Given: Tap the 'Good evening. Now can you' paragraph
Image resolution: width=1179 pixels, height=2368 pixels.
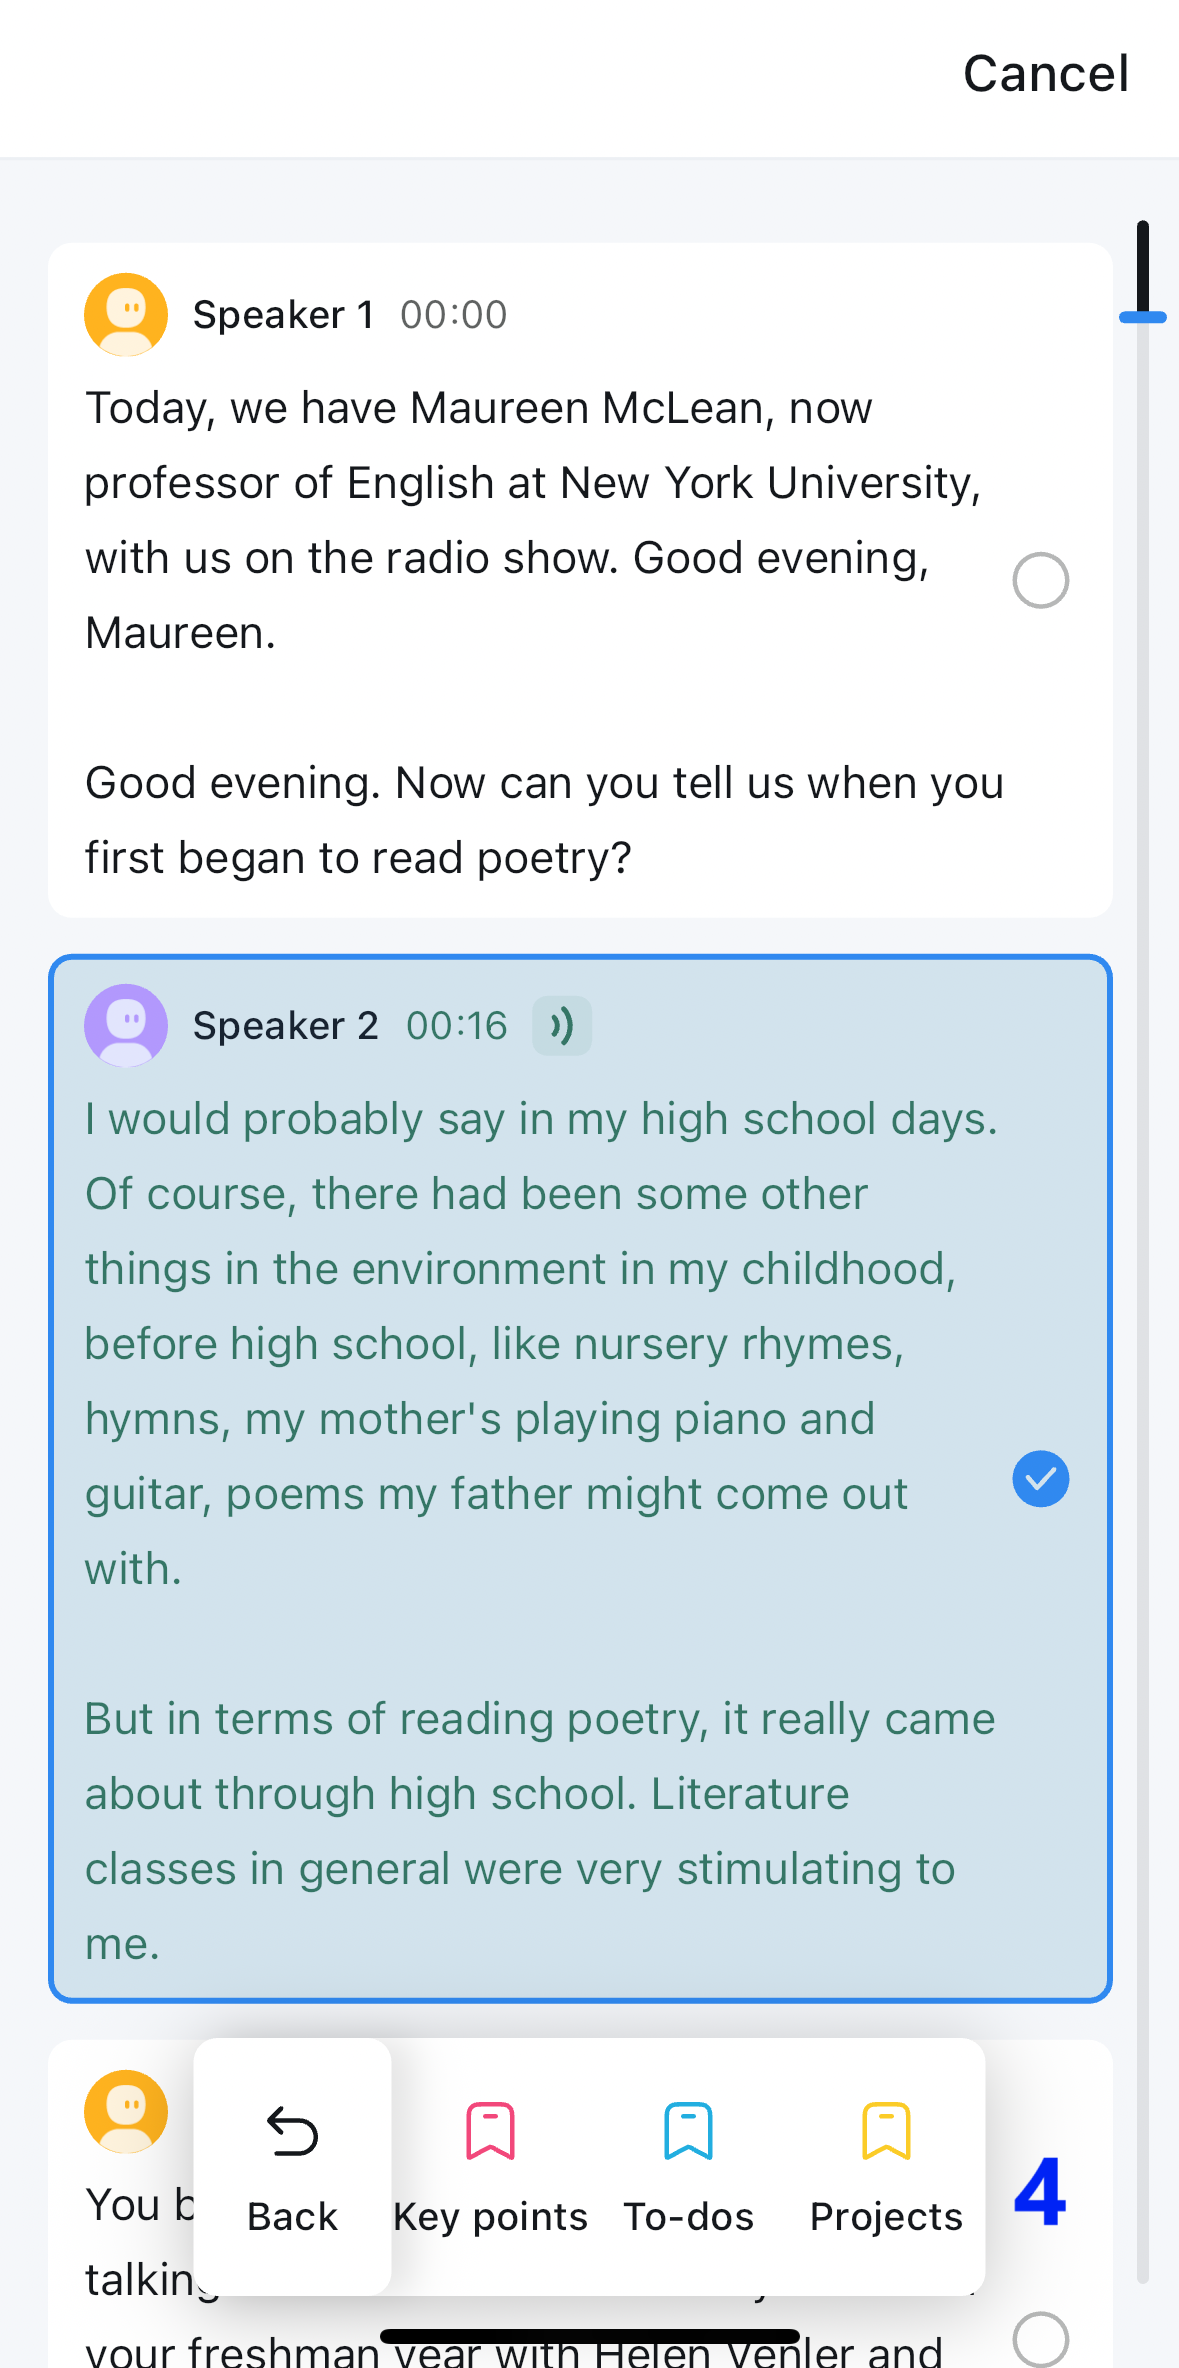Looking at the screenshot, I should tap(544, 820).
